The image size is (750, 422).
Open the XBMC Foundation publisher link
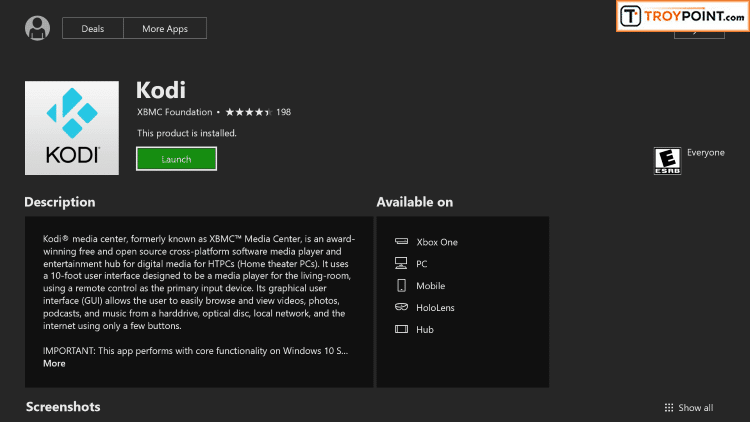[x=175, y=112]
